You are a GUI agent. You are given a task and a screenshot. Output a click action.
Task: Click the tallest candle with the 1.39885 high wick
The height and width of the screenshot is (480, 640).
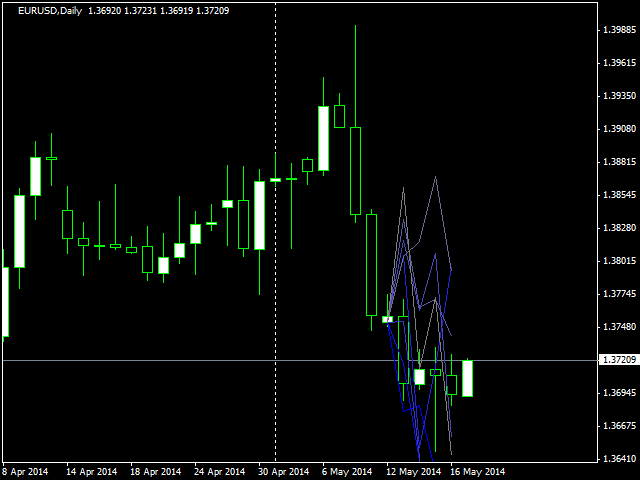(x=356, y=171)
